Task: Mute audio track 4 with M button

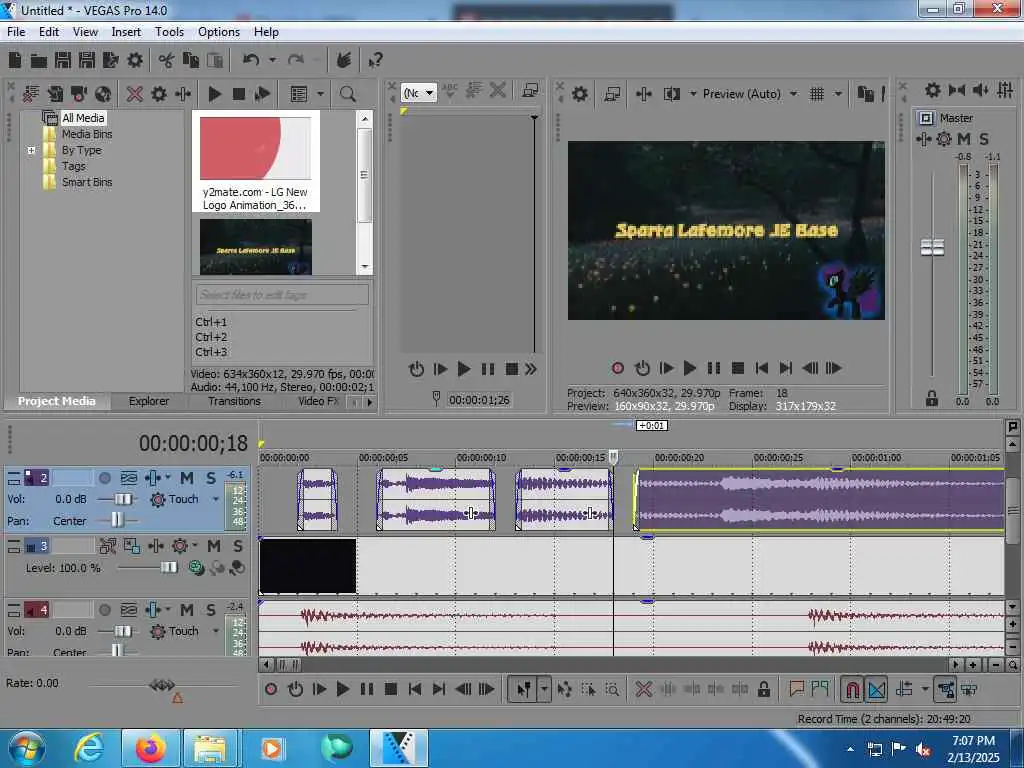Action: point(187,610)
